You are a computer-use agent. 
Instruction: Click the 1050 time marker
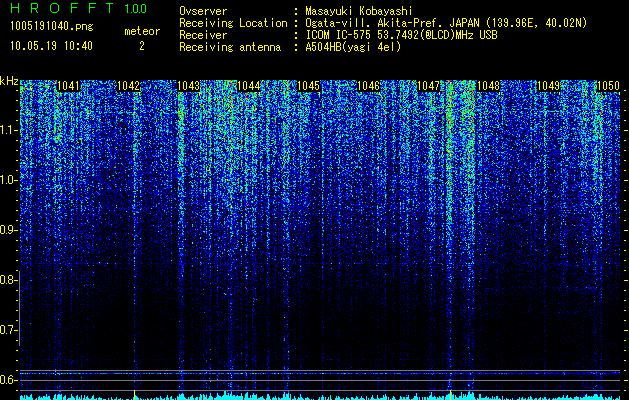click(608, 86)
